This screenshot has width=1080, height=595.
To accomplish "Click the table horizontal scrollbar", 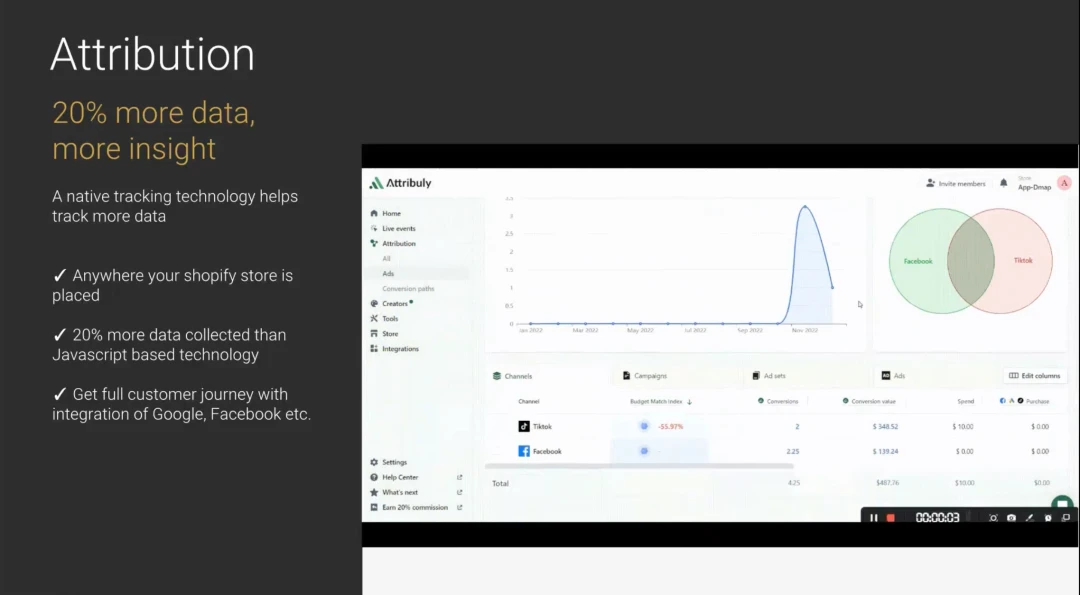I will click(x=639, y=466).
